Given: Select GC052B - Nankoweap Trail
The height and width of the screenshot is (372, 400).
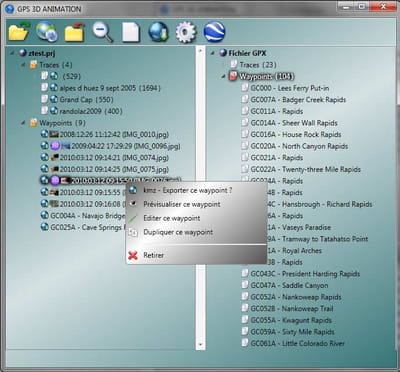Looking at the screenshot, I should [x=292, y=308].
